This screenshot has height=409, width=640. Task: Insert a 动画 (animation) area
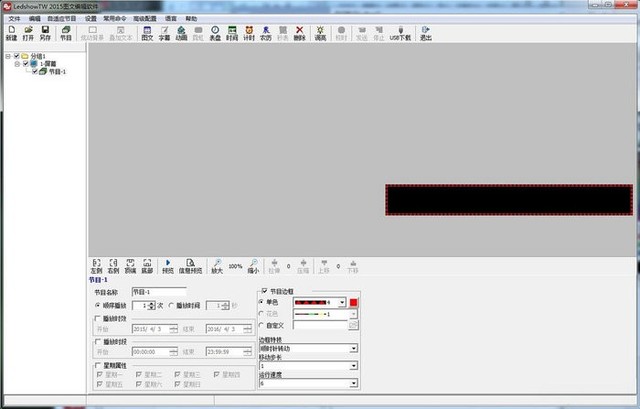pos(181,33)
